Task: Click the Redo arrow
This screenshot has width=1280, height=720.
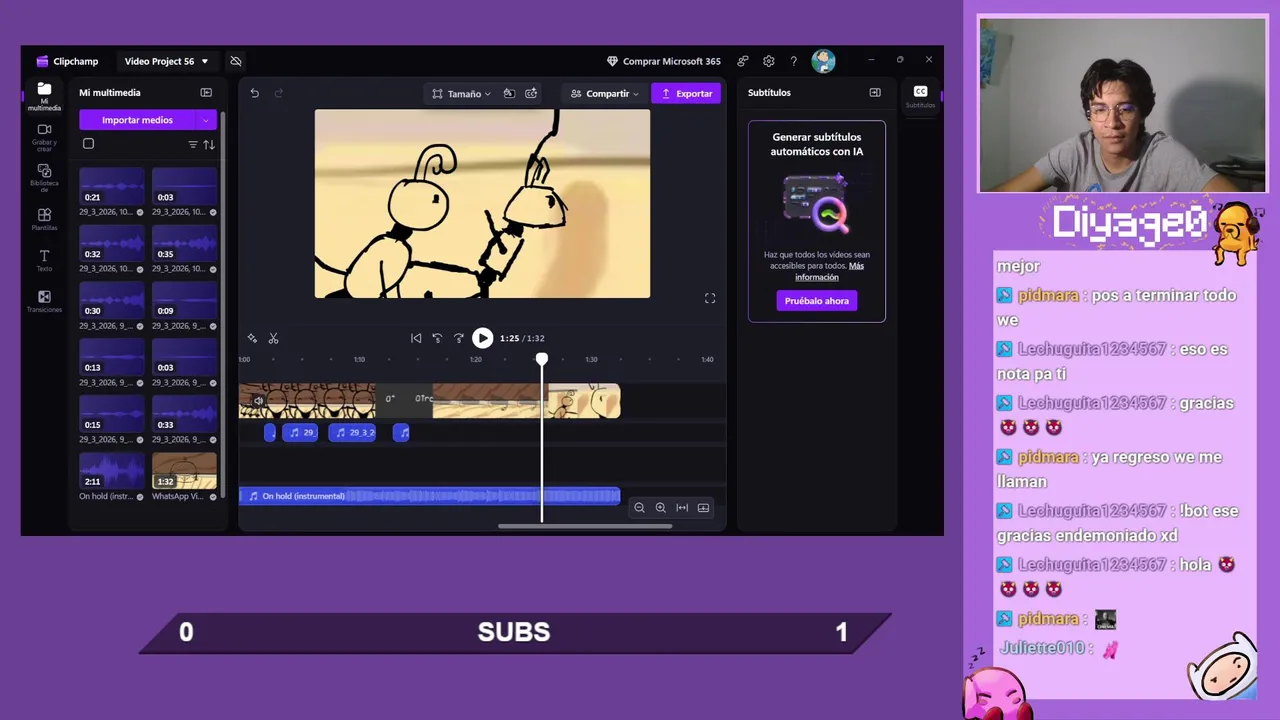Action: (279, 93)
